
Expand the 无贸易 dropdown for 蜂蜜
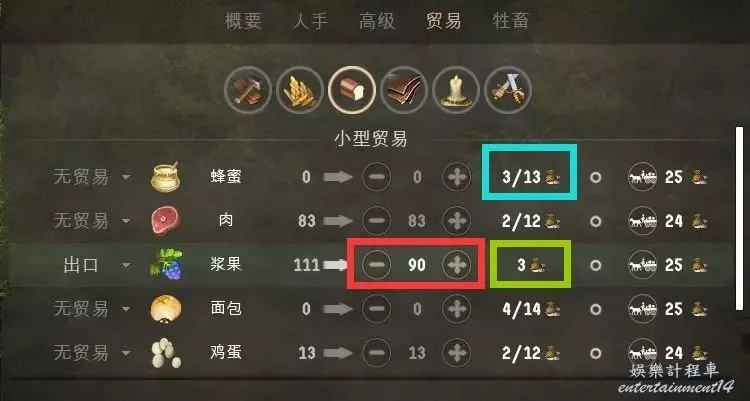(92, 177)
